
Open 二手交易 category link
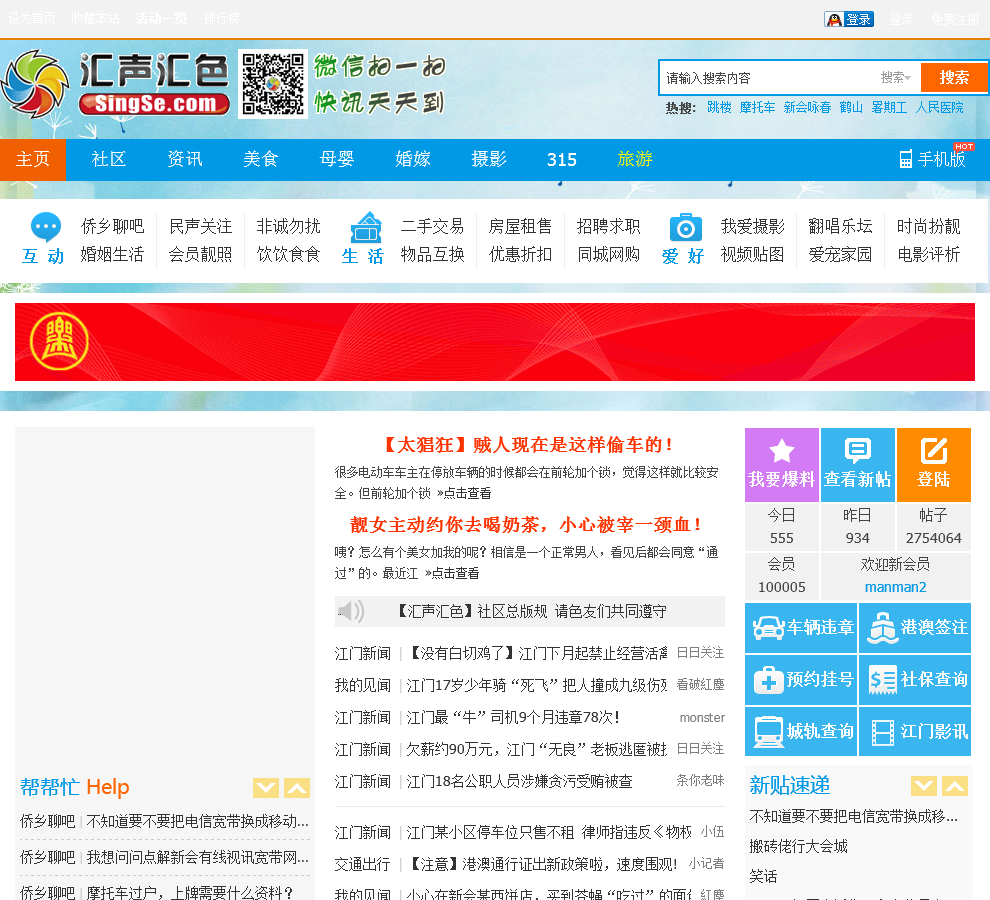[x=432, y=226]
